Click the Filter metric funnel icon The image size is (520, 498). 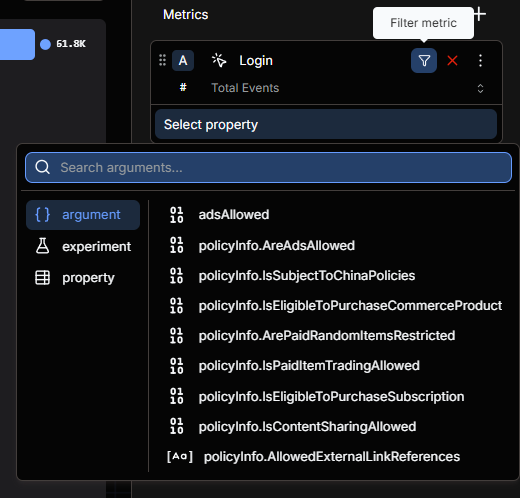click(x=424, y=61)
